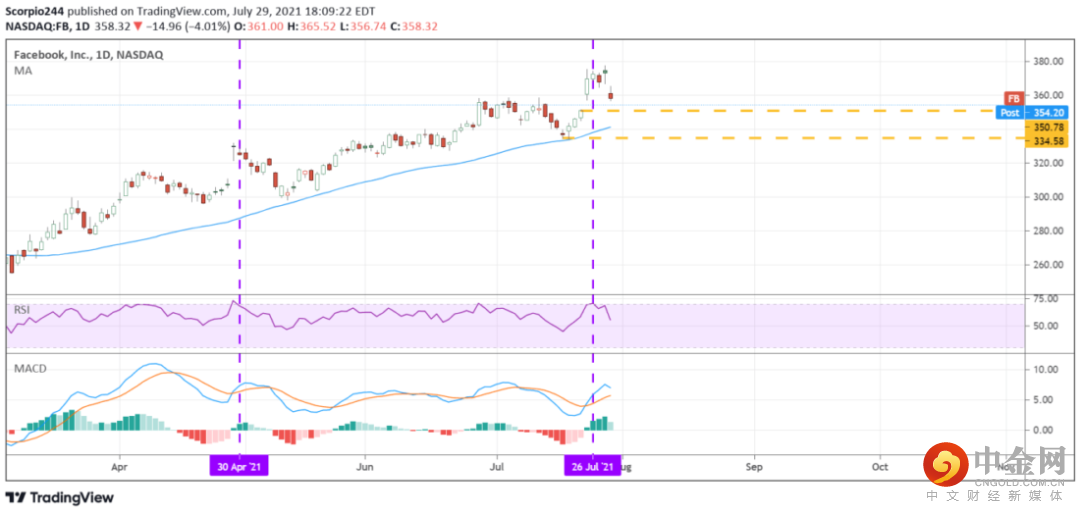Click the 260.00 price axis label
This screenshot has height=514, width=1080.
point(1046,265)
